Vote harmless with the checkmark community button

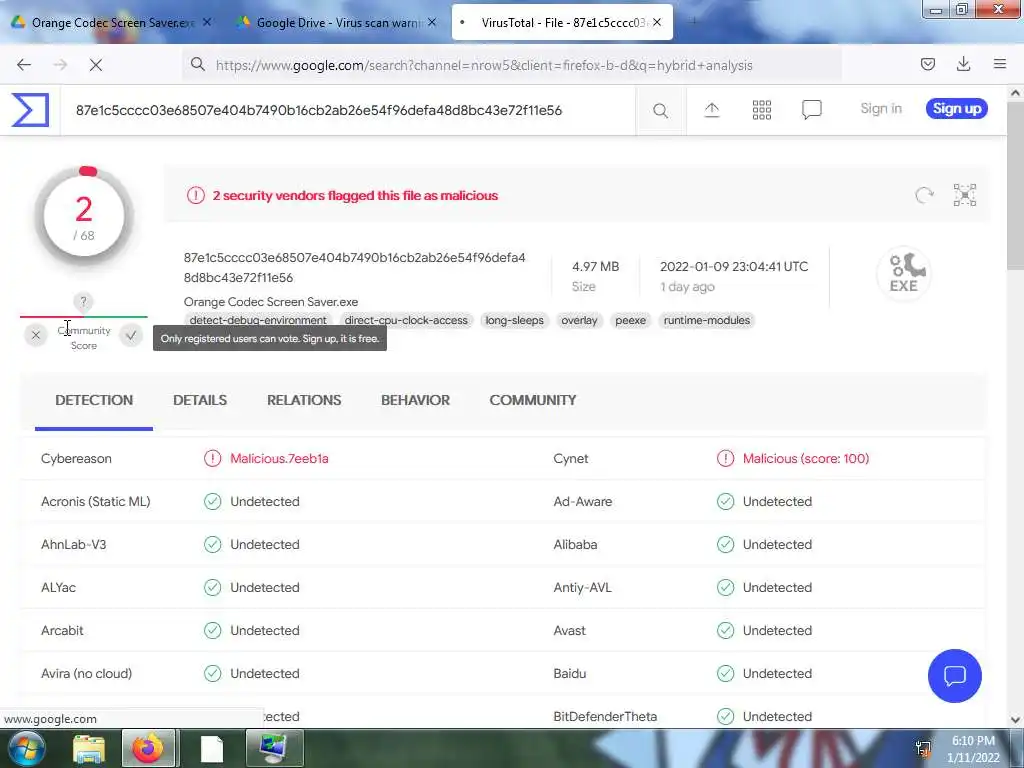click(131, 335)
